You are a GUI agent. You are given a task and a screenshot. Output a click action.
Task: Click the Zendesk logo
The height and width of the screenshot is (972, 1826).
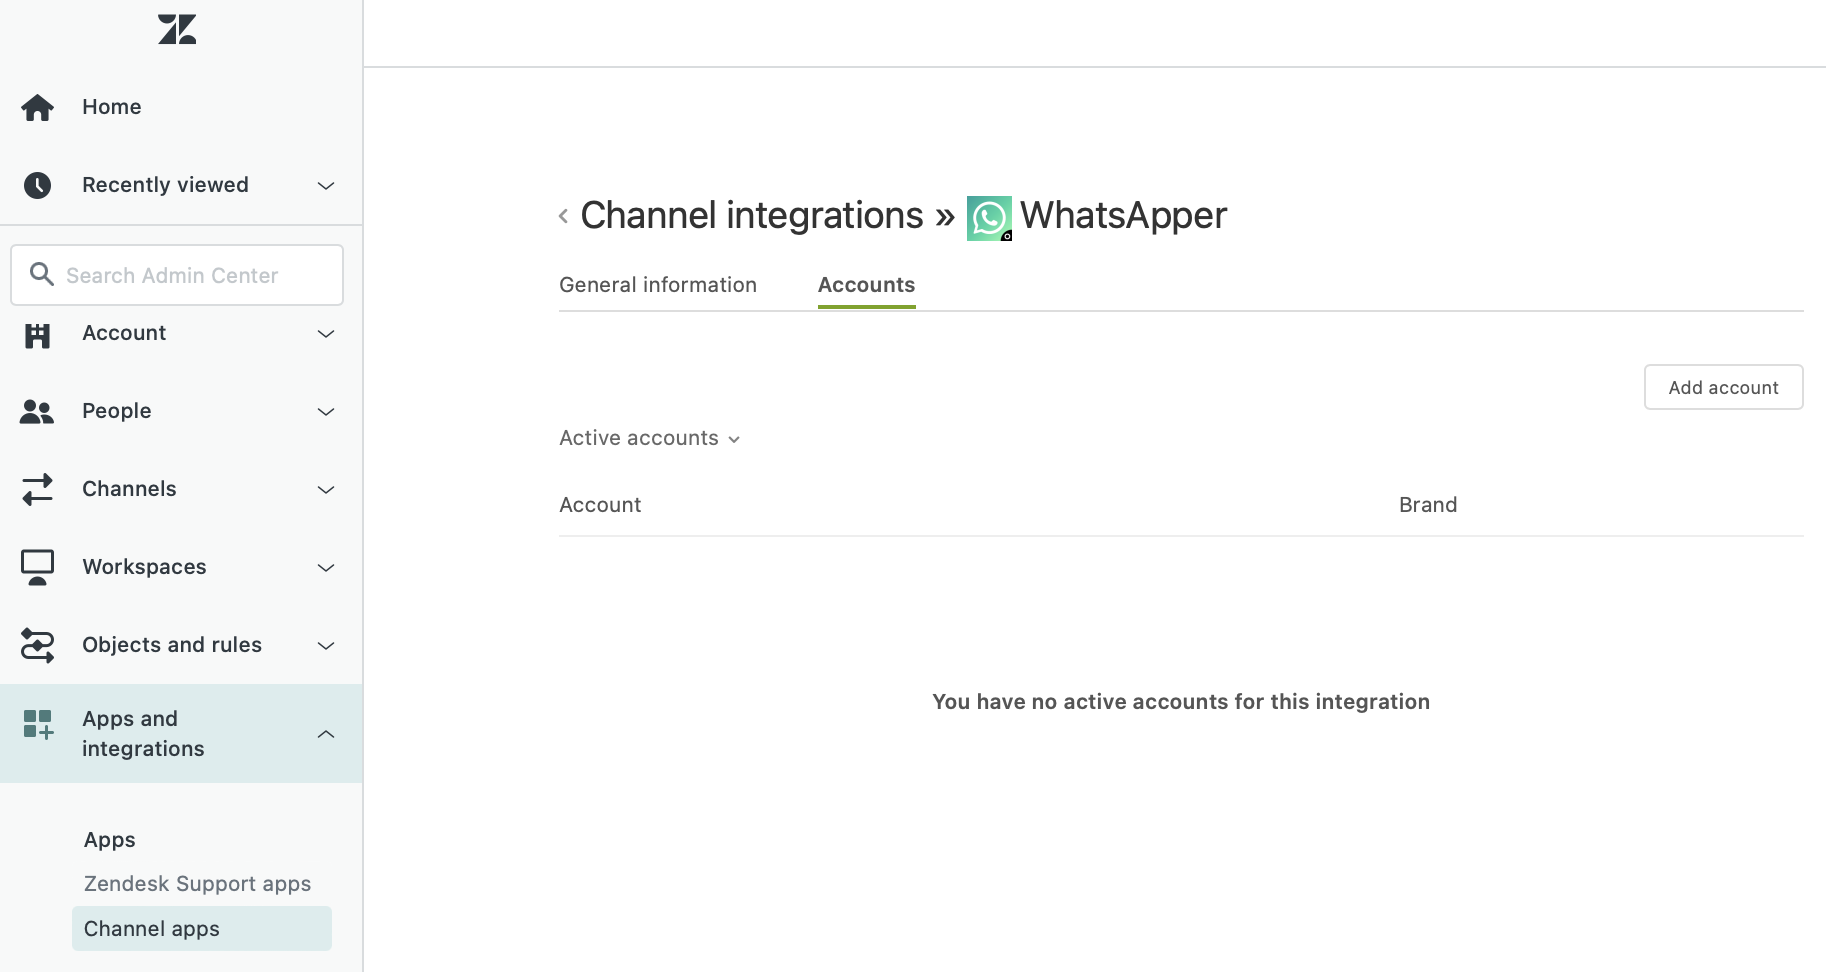177,29
